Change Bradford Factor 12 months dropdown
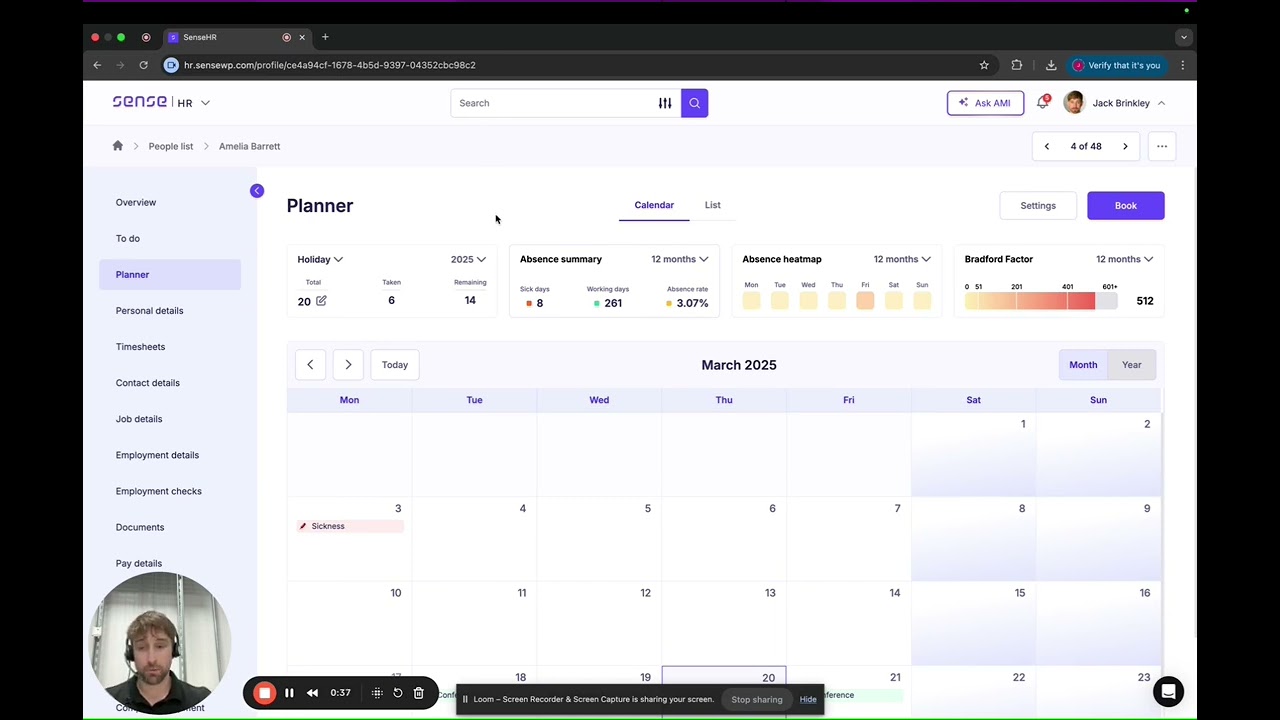The height and width of the screenshot is (720, 1280). pos(1124,259)
